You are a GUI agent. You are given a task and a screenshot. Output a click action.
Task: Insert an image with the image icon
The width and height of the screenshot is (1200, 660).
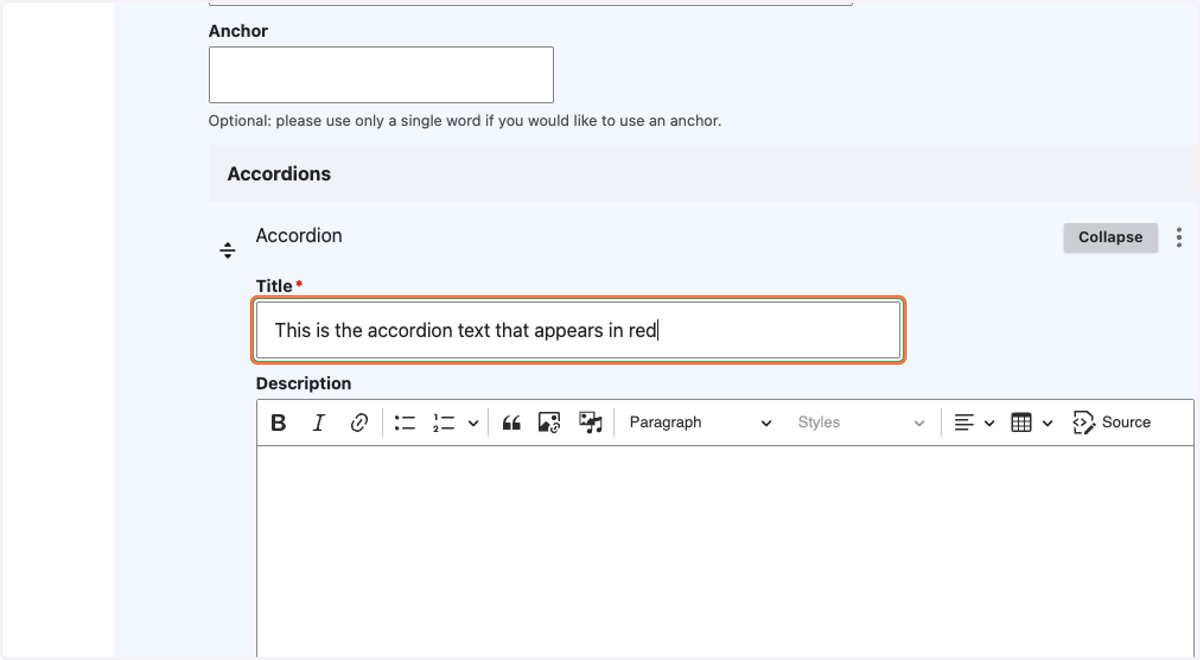549,423
